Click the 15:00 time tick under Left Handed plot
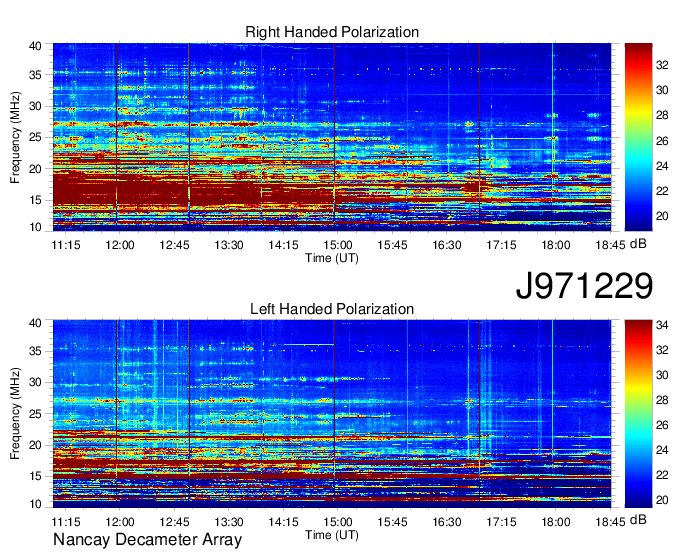Screen dimensions: 680x552 click(x=338, y=522)
